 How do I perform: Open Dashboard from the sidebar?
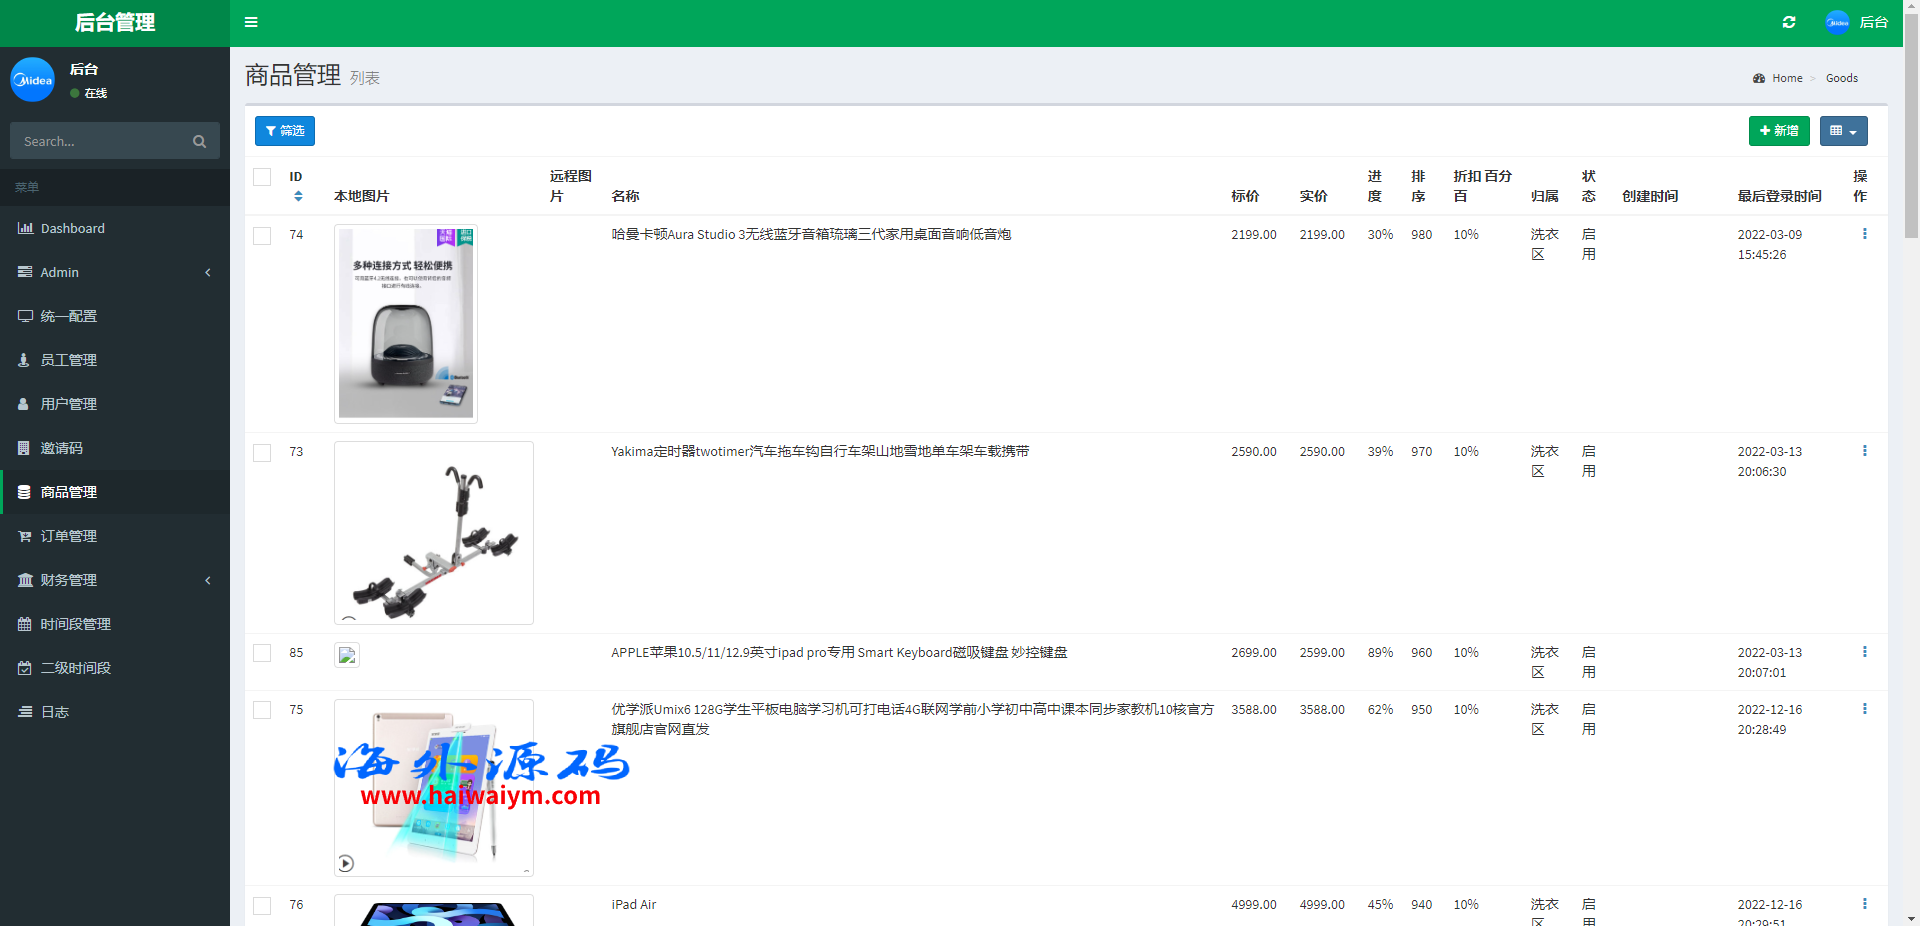point(72,228)
